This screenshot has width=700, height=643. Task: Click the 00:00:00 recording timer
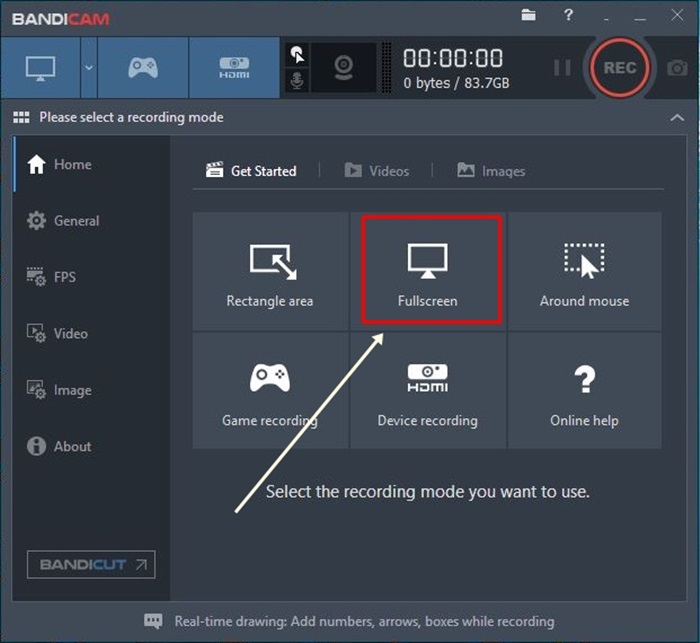pyautogui.click(x=453, y=58)
